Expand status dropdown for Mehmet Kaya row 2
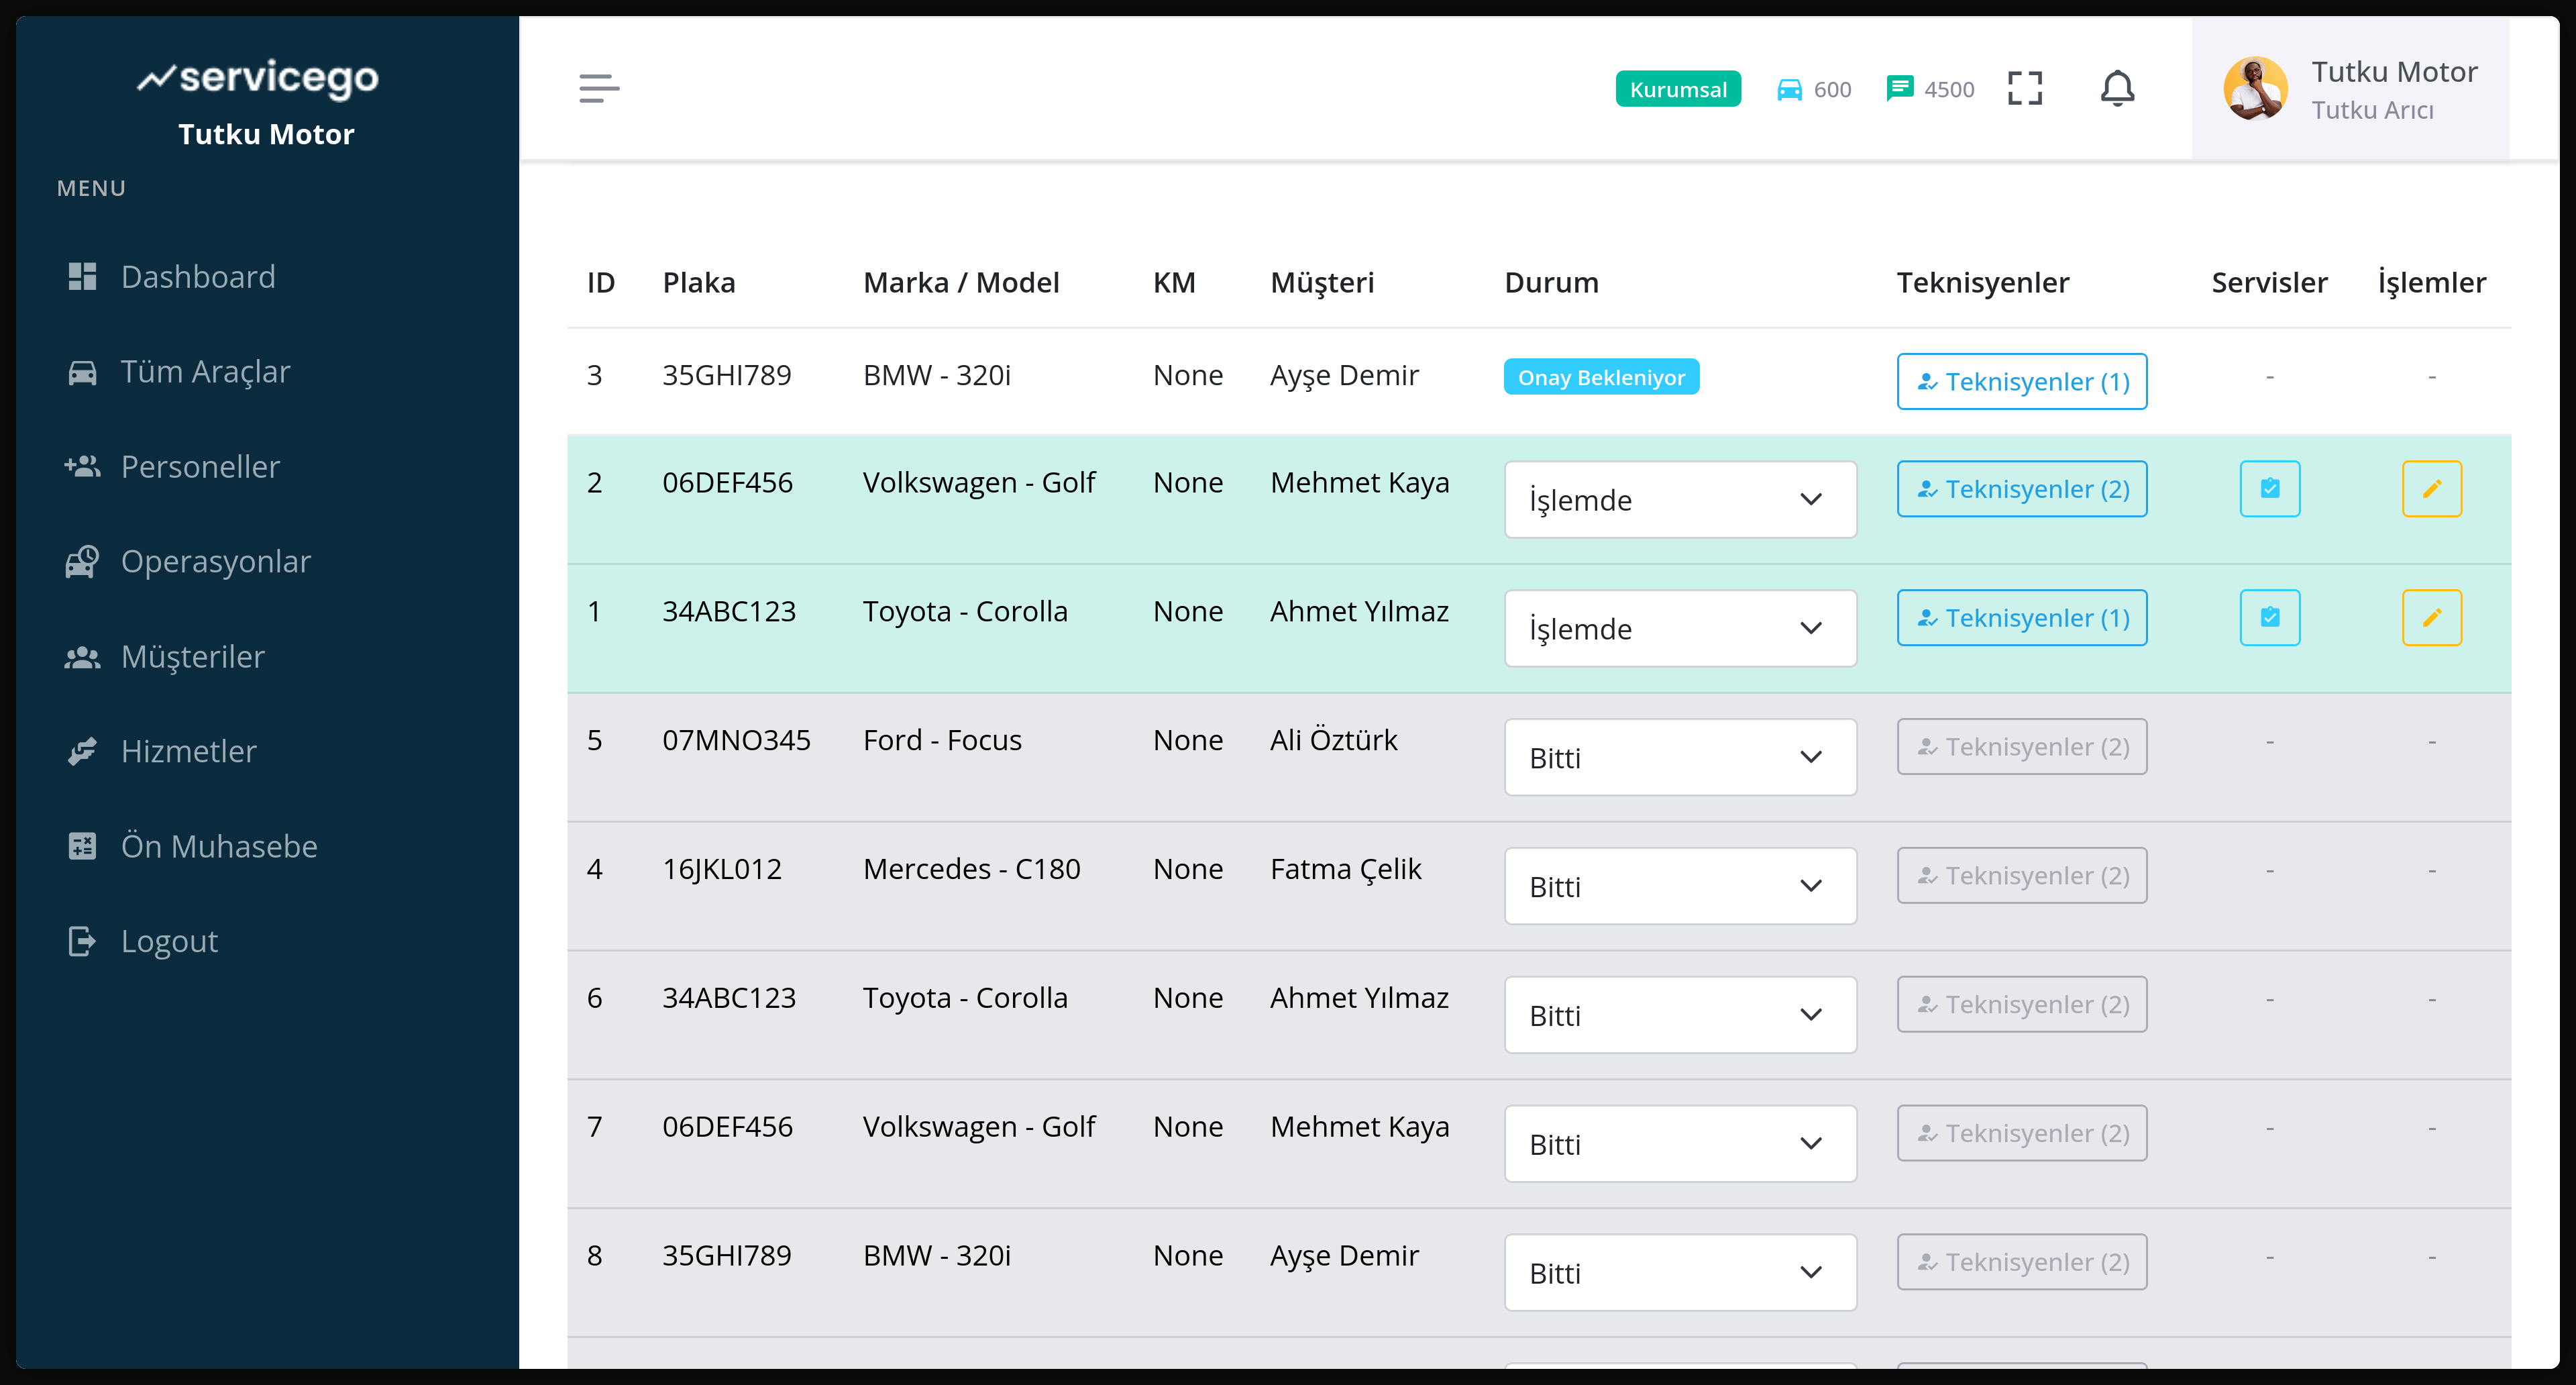 pos(1679,499)
